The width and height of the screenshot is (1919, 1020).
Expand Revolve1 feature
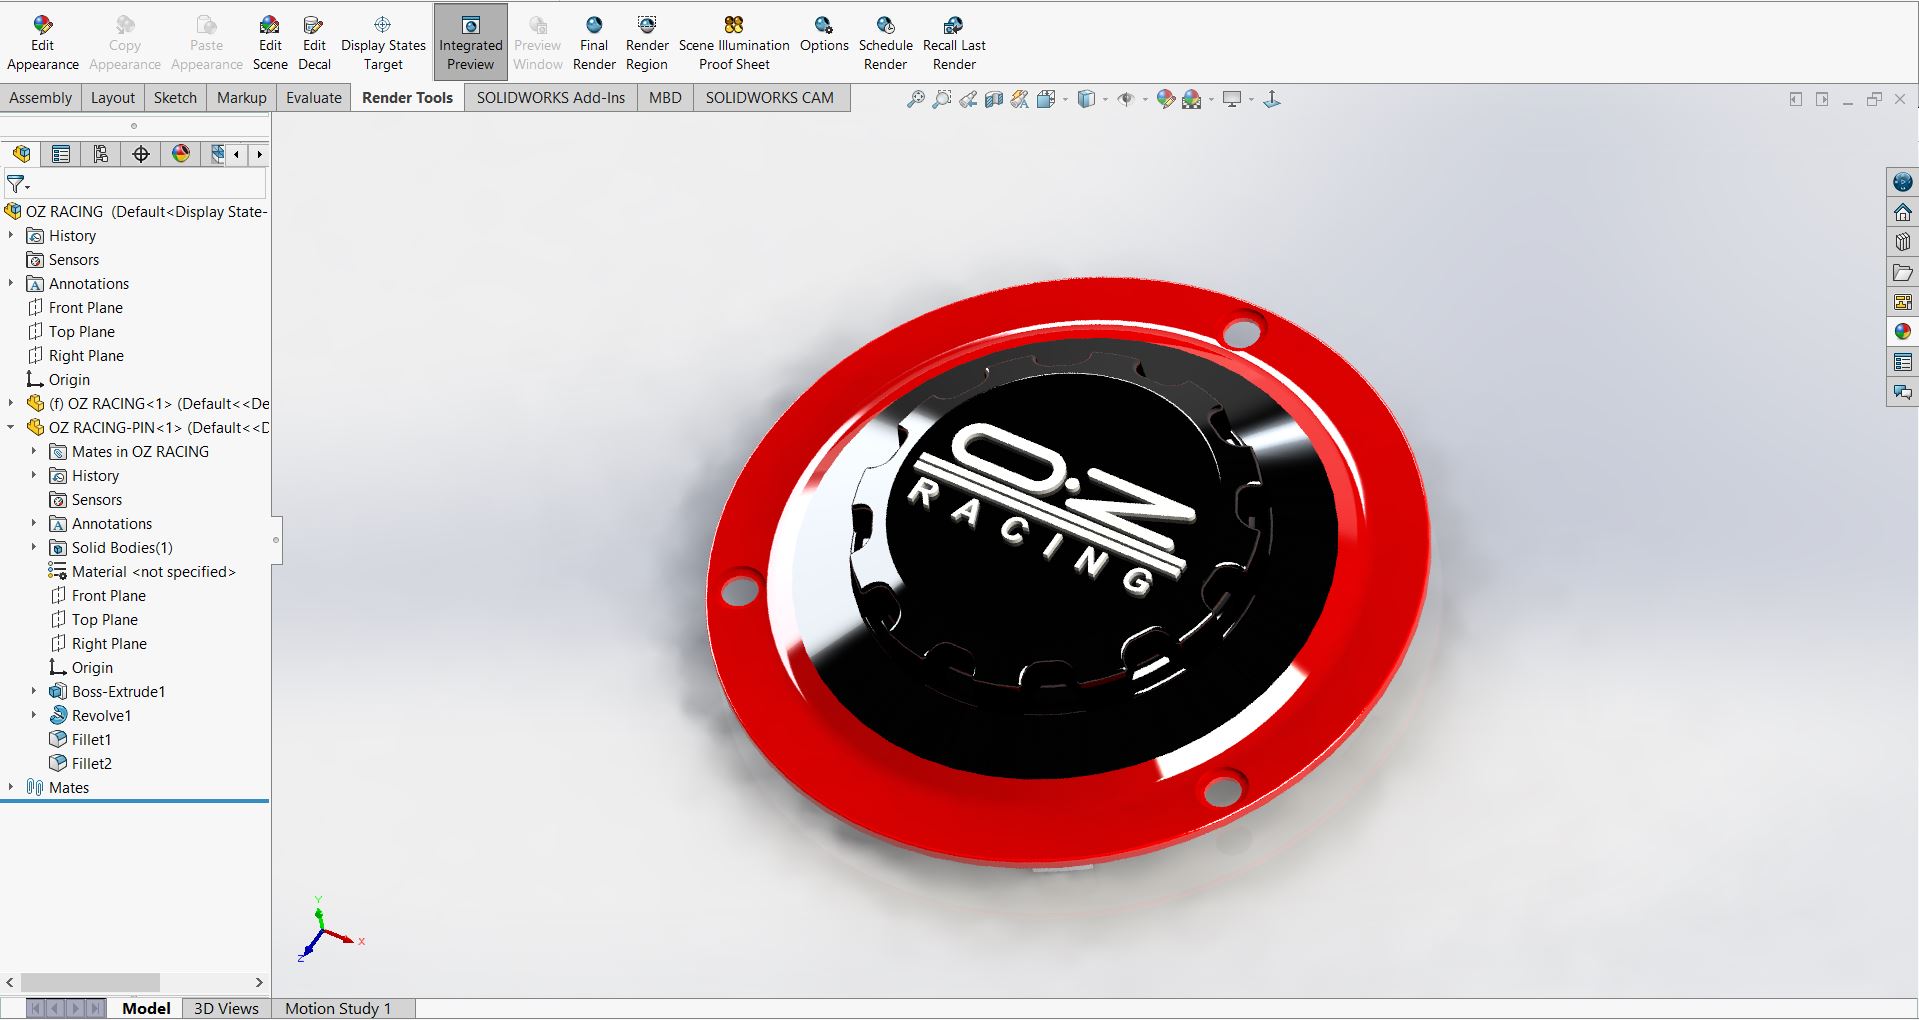point(34,715)
